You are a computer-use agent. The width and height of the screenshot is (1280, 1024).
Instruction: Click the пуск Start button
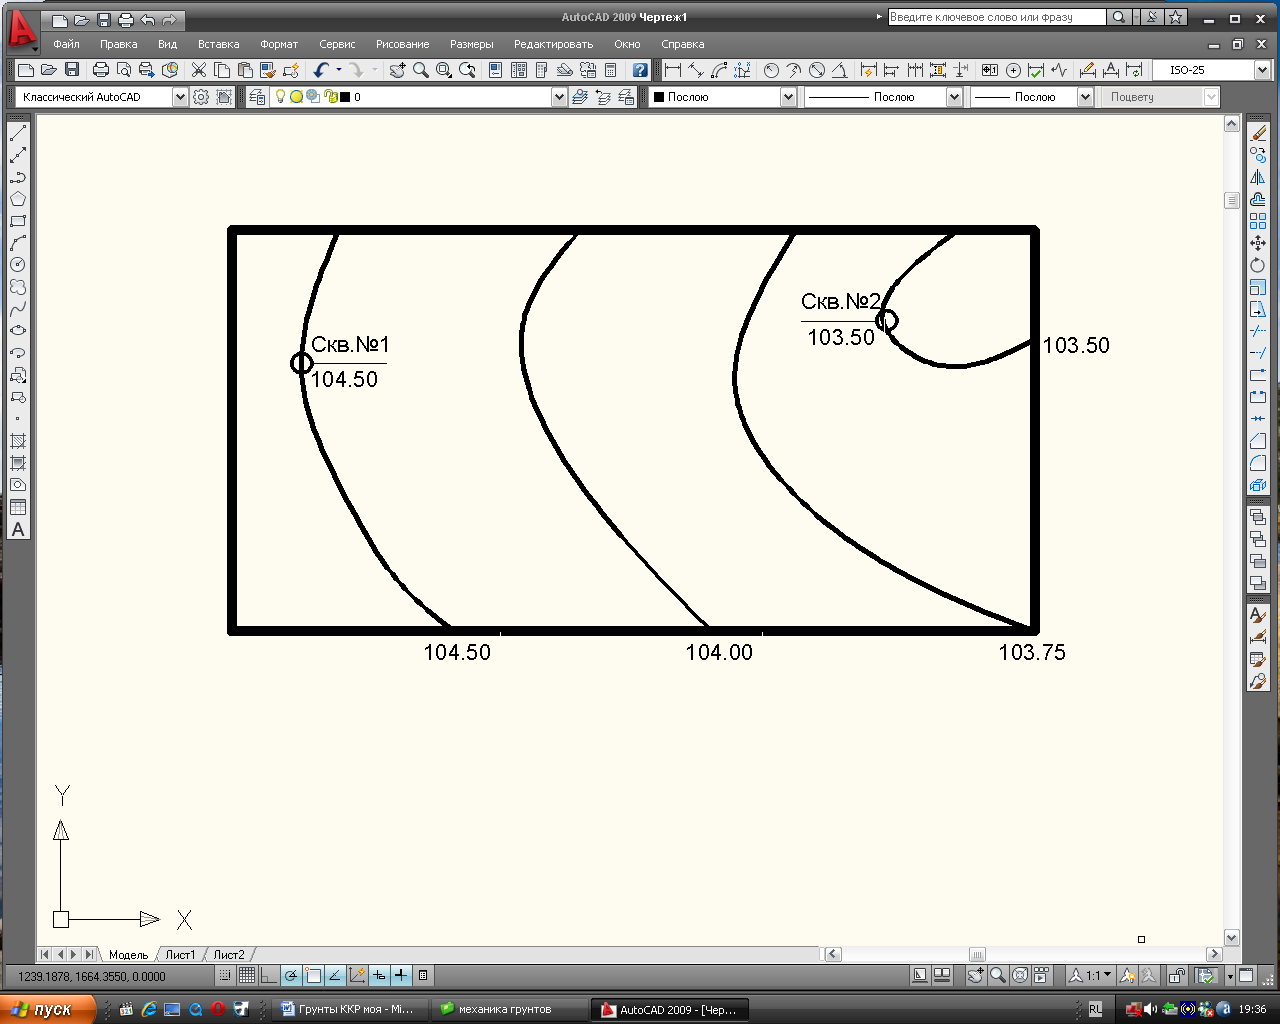tap(47, 1009)
